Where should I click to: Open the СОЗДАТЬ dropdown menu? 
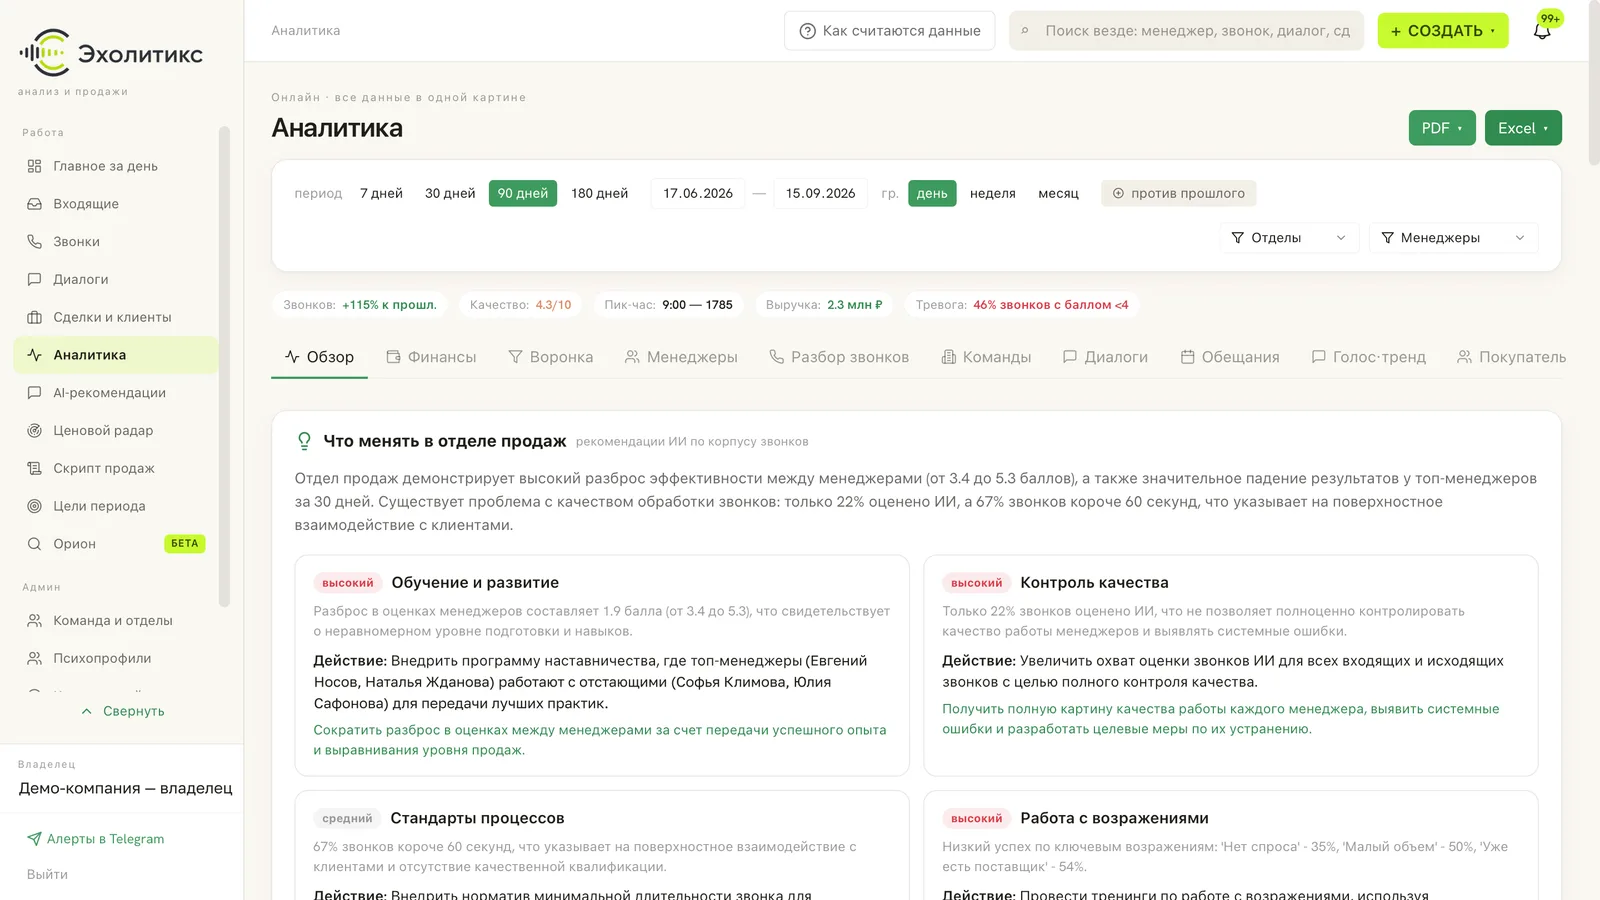point(1443,31)
